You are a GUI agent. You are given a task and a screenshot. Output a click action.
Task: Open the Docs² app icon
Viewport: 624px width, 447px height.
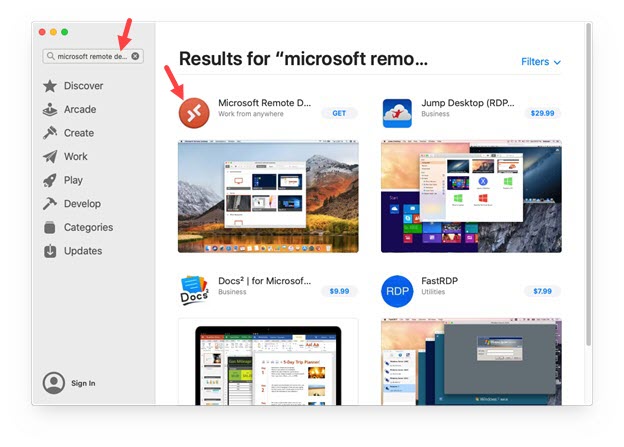[194, 290]
